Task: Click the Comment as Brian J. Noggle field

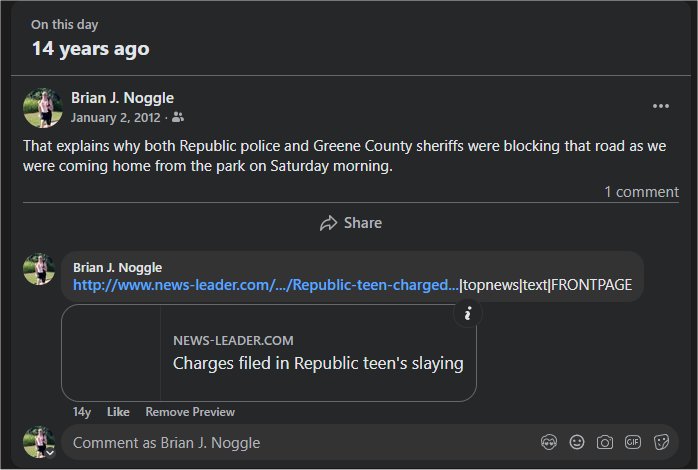Action: coord(300,442)
